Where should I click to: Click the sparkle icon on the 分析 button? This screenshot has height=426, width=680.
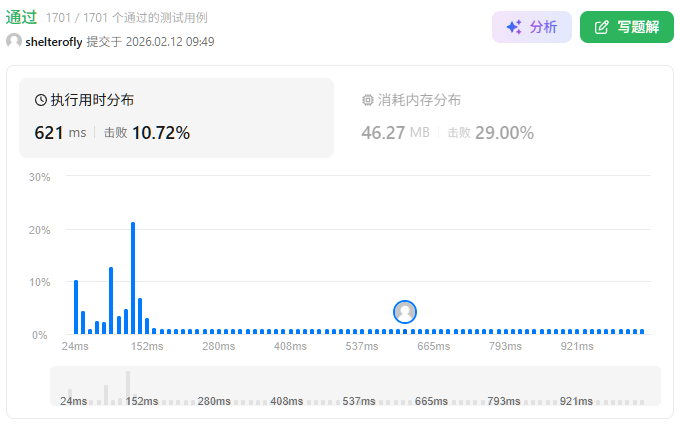coord(514,27)
